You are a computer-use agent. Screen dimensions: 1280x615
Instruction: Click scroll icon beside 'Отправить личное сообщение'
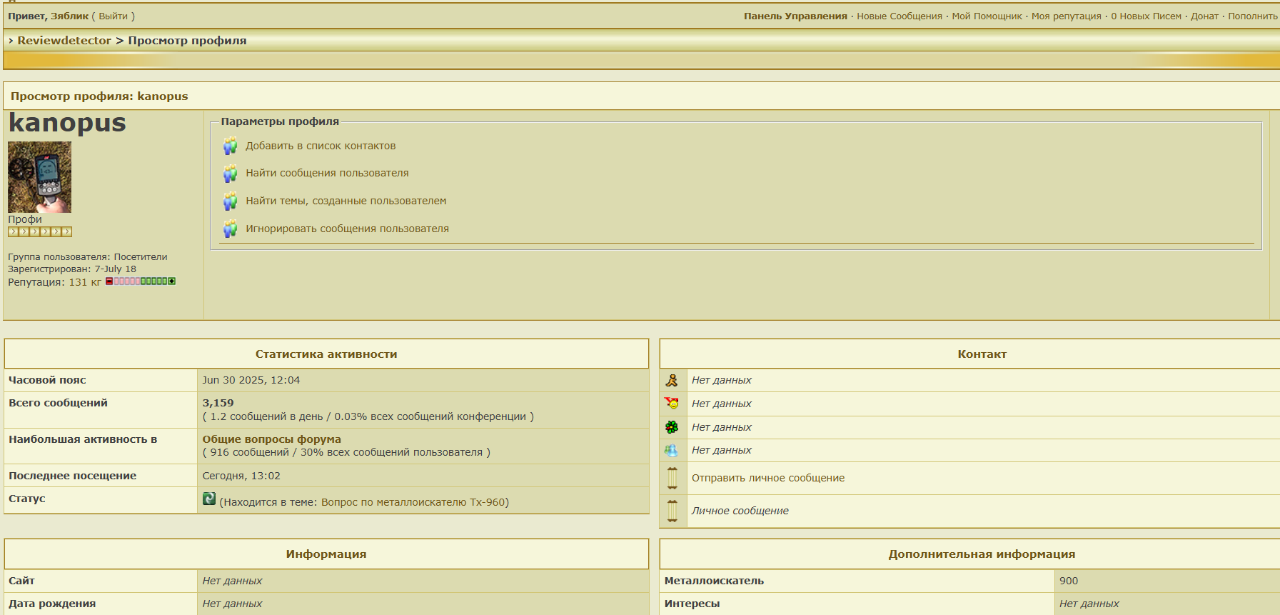click(x=672, y=478)
